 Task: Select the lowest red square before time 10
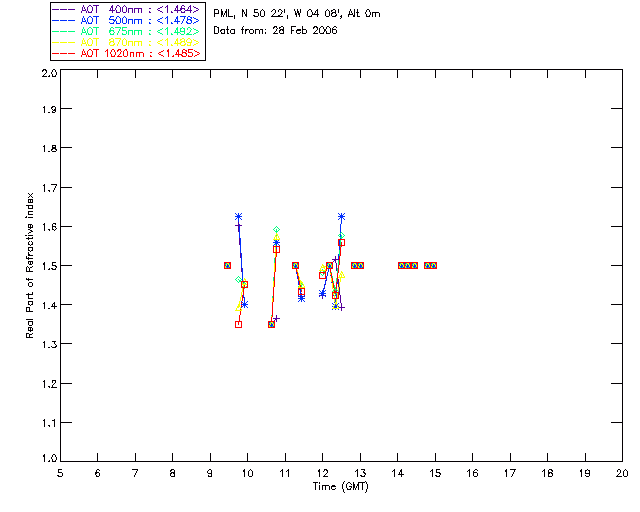coord(238,325)
